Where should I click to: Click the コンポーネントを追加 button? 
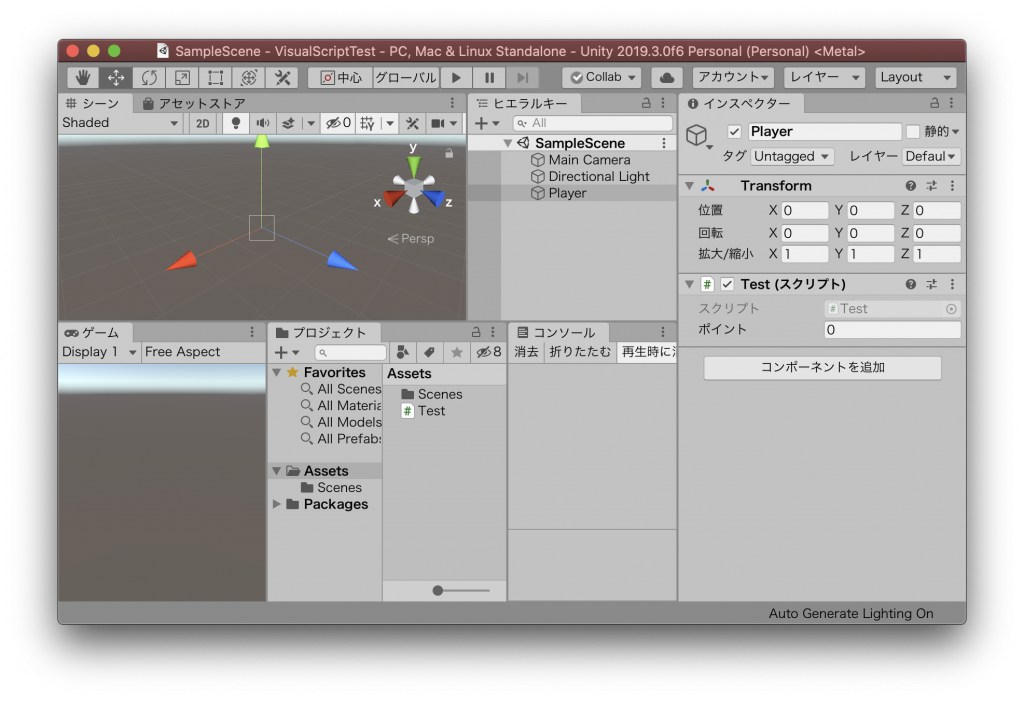pos(822,367)
